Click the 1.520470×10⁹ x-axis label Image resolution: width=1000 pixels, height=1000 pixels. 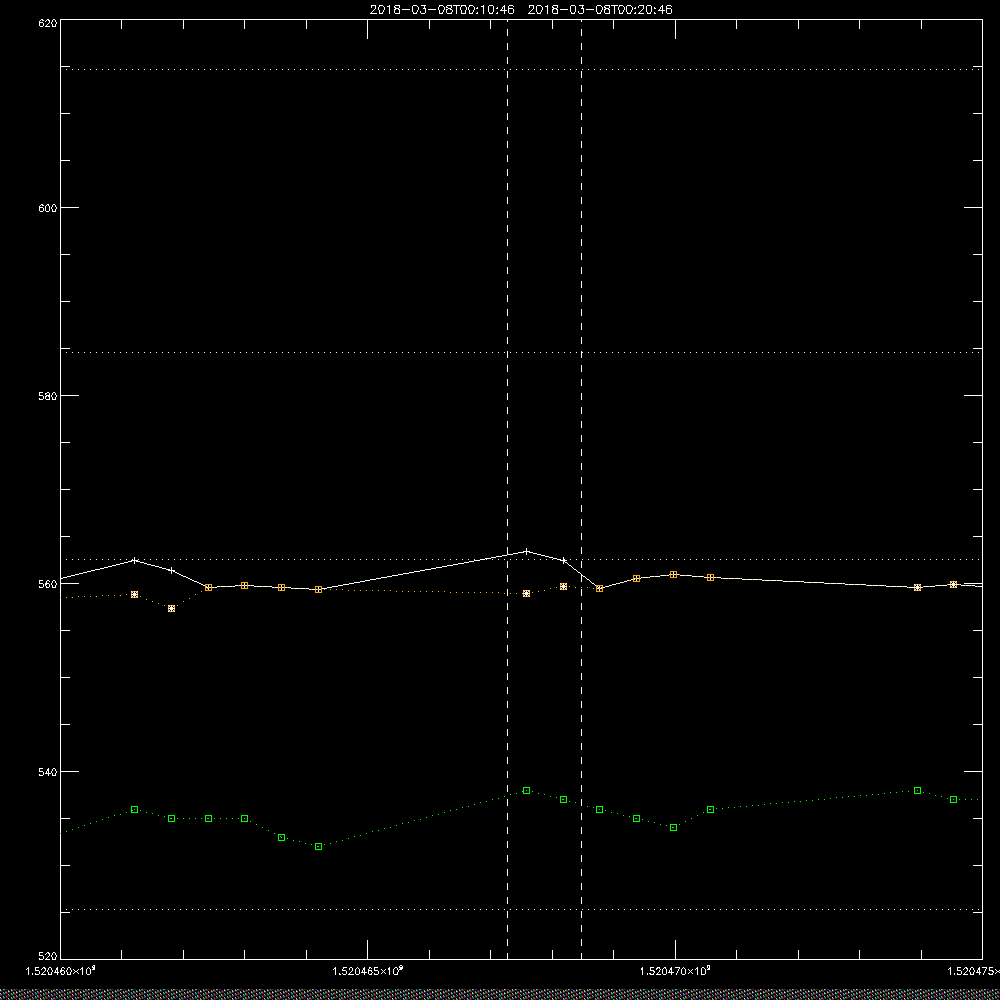[x=675, y=971]
